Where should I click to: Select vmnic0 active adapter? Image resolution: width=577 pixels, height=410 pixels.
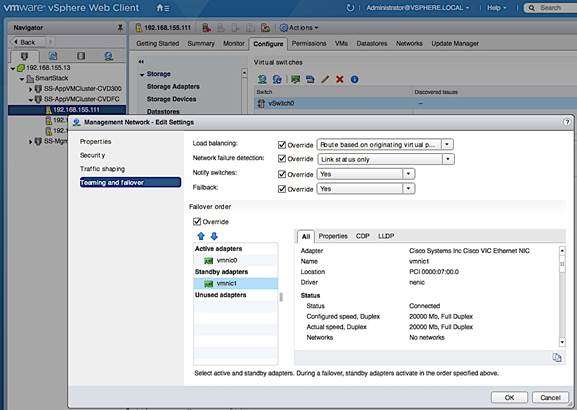tap(236, 260)
